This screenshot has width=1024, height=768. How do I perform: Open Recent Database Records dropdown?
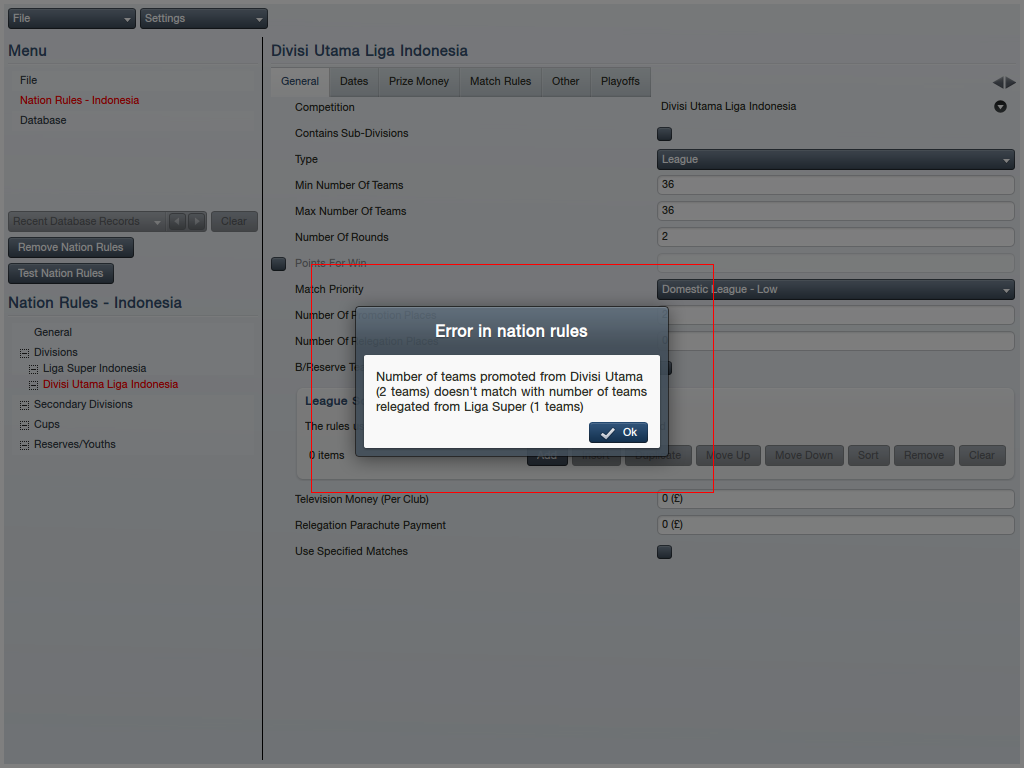pyautogui.click(x=87, y=221)
